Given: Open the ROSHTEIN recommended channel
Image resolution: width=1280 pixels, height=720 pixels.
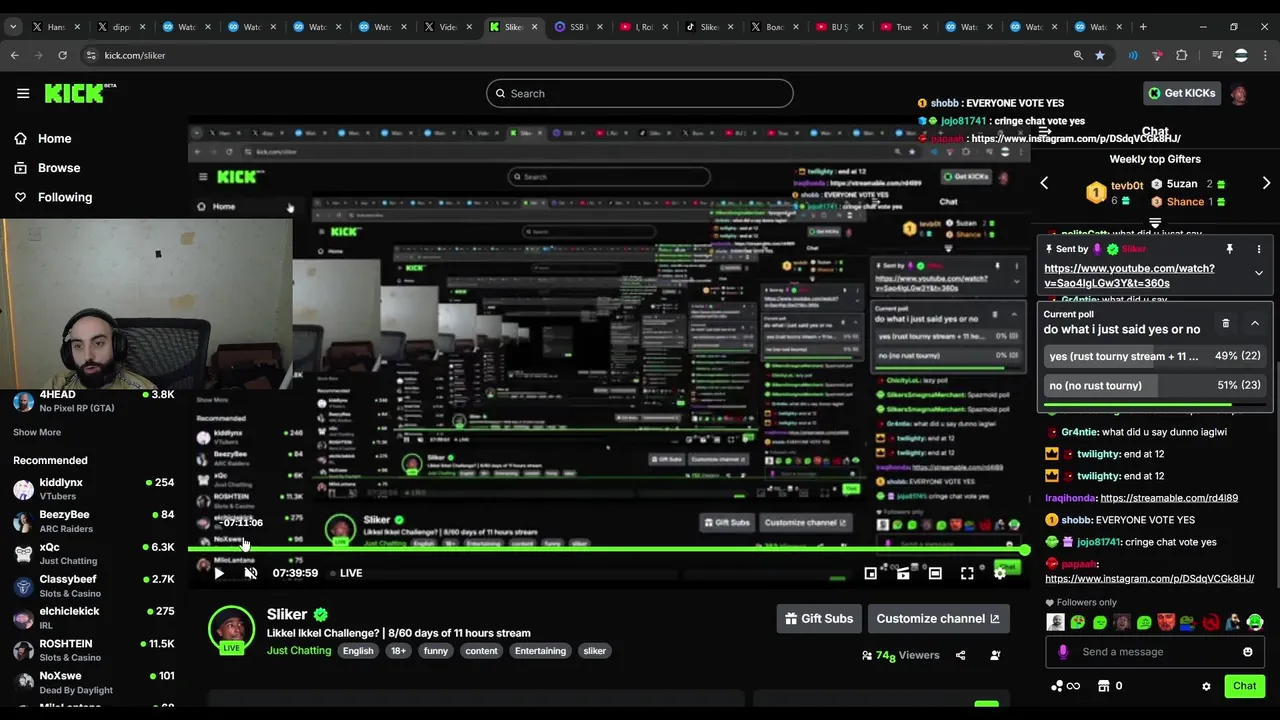Looking at the screenshot, I should coord(93,650).
